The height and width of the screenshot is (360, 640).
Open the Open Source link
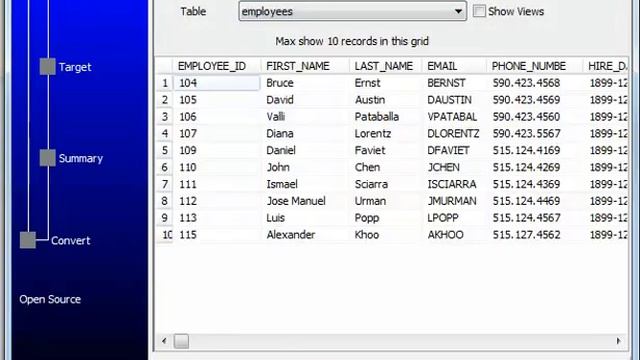[50, 299]
